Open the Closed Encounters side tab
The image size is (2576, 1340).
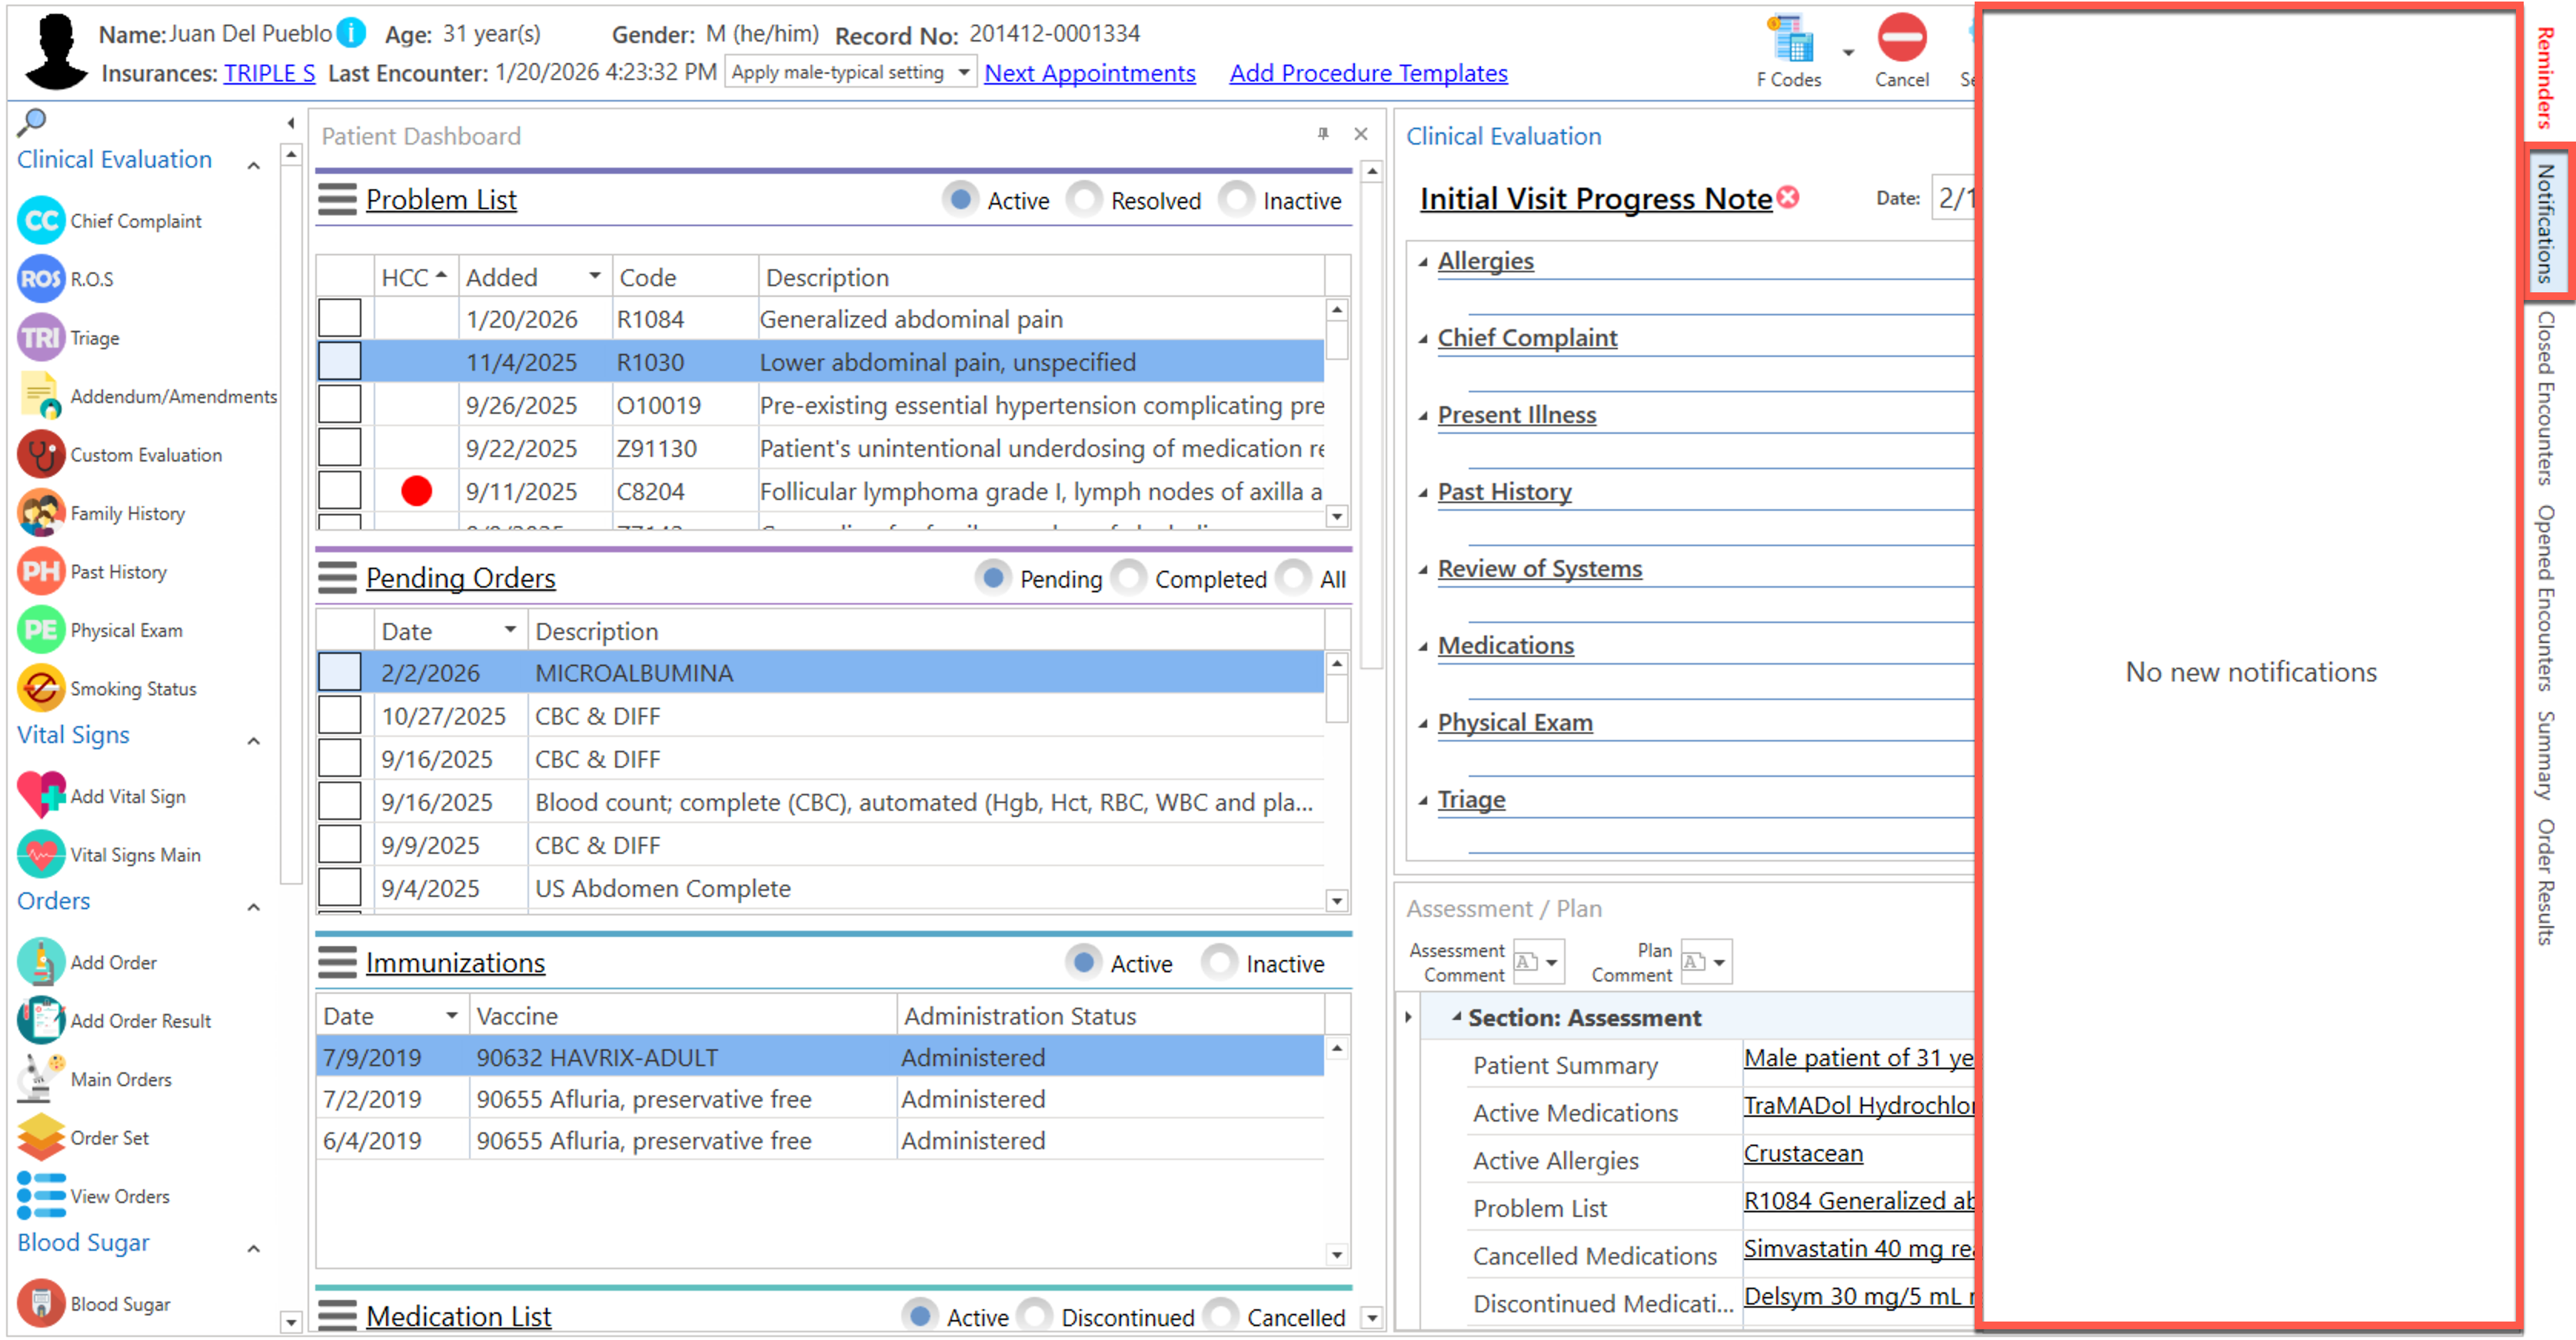point(2546,397)
